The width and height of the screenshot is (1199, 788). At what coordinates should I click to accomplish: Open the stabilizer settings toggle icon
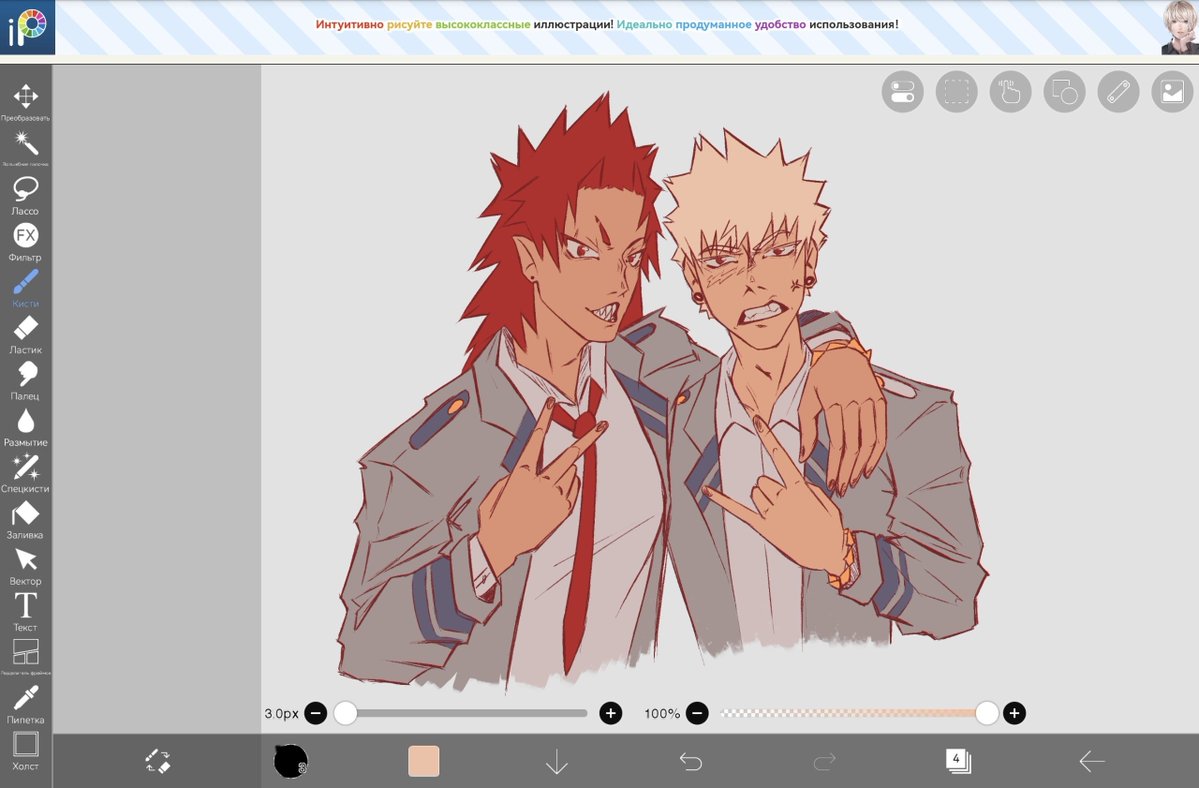click(x=902, y=92)
